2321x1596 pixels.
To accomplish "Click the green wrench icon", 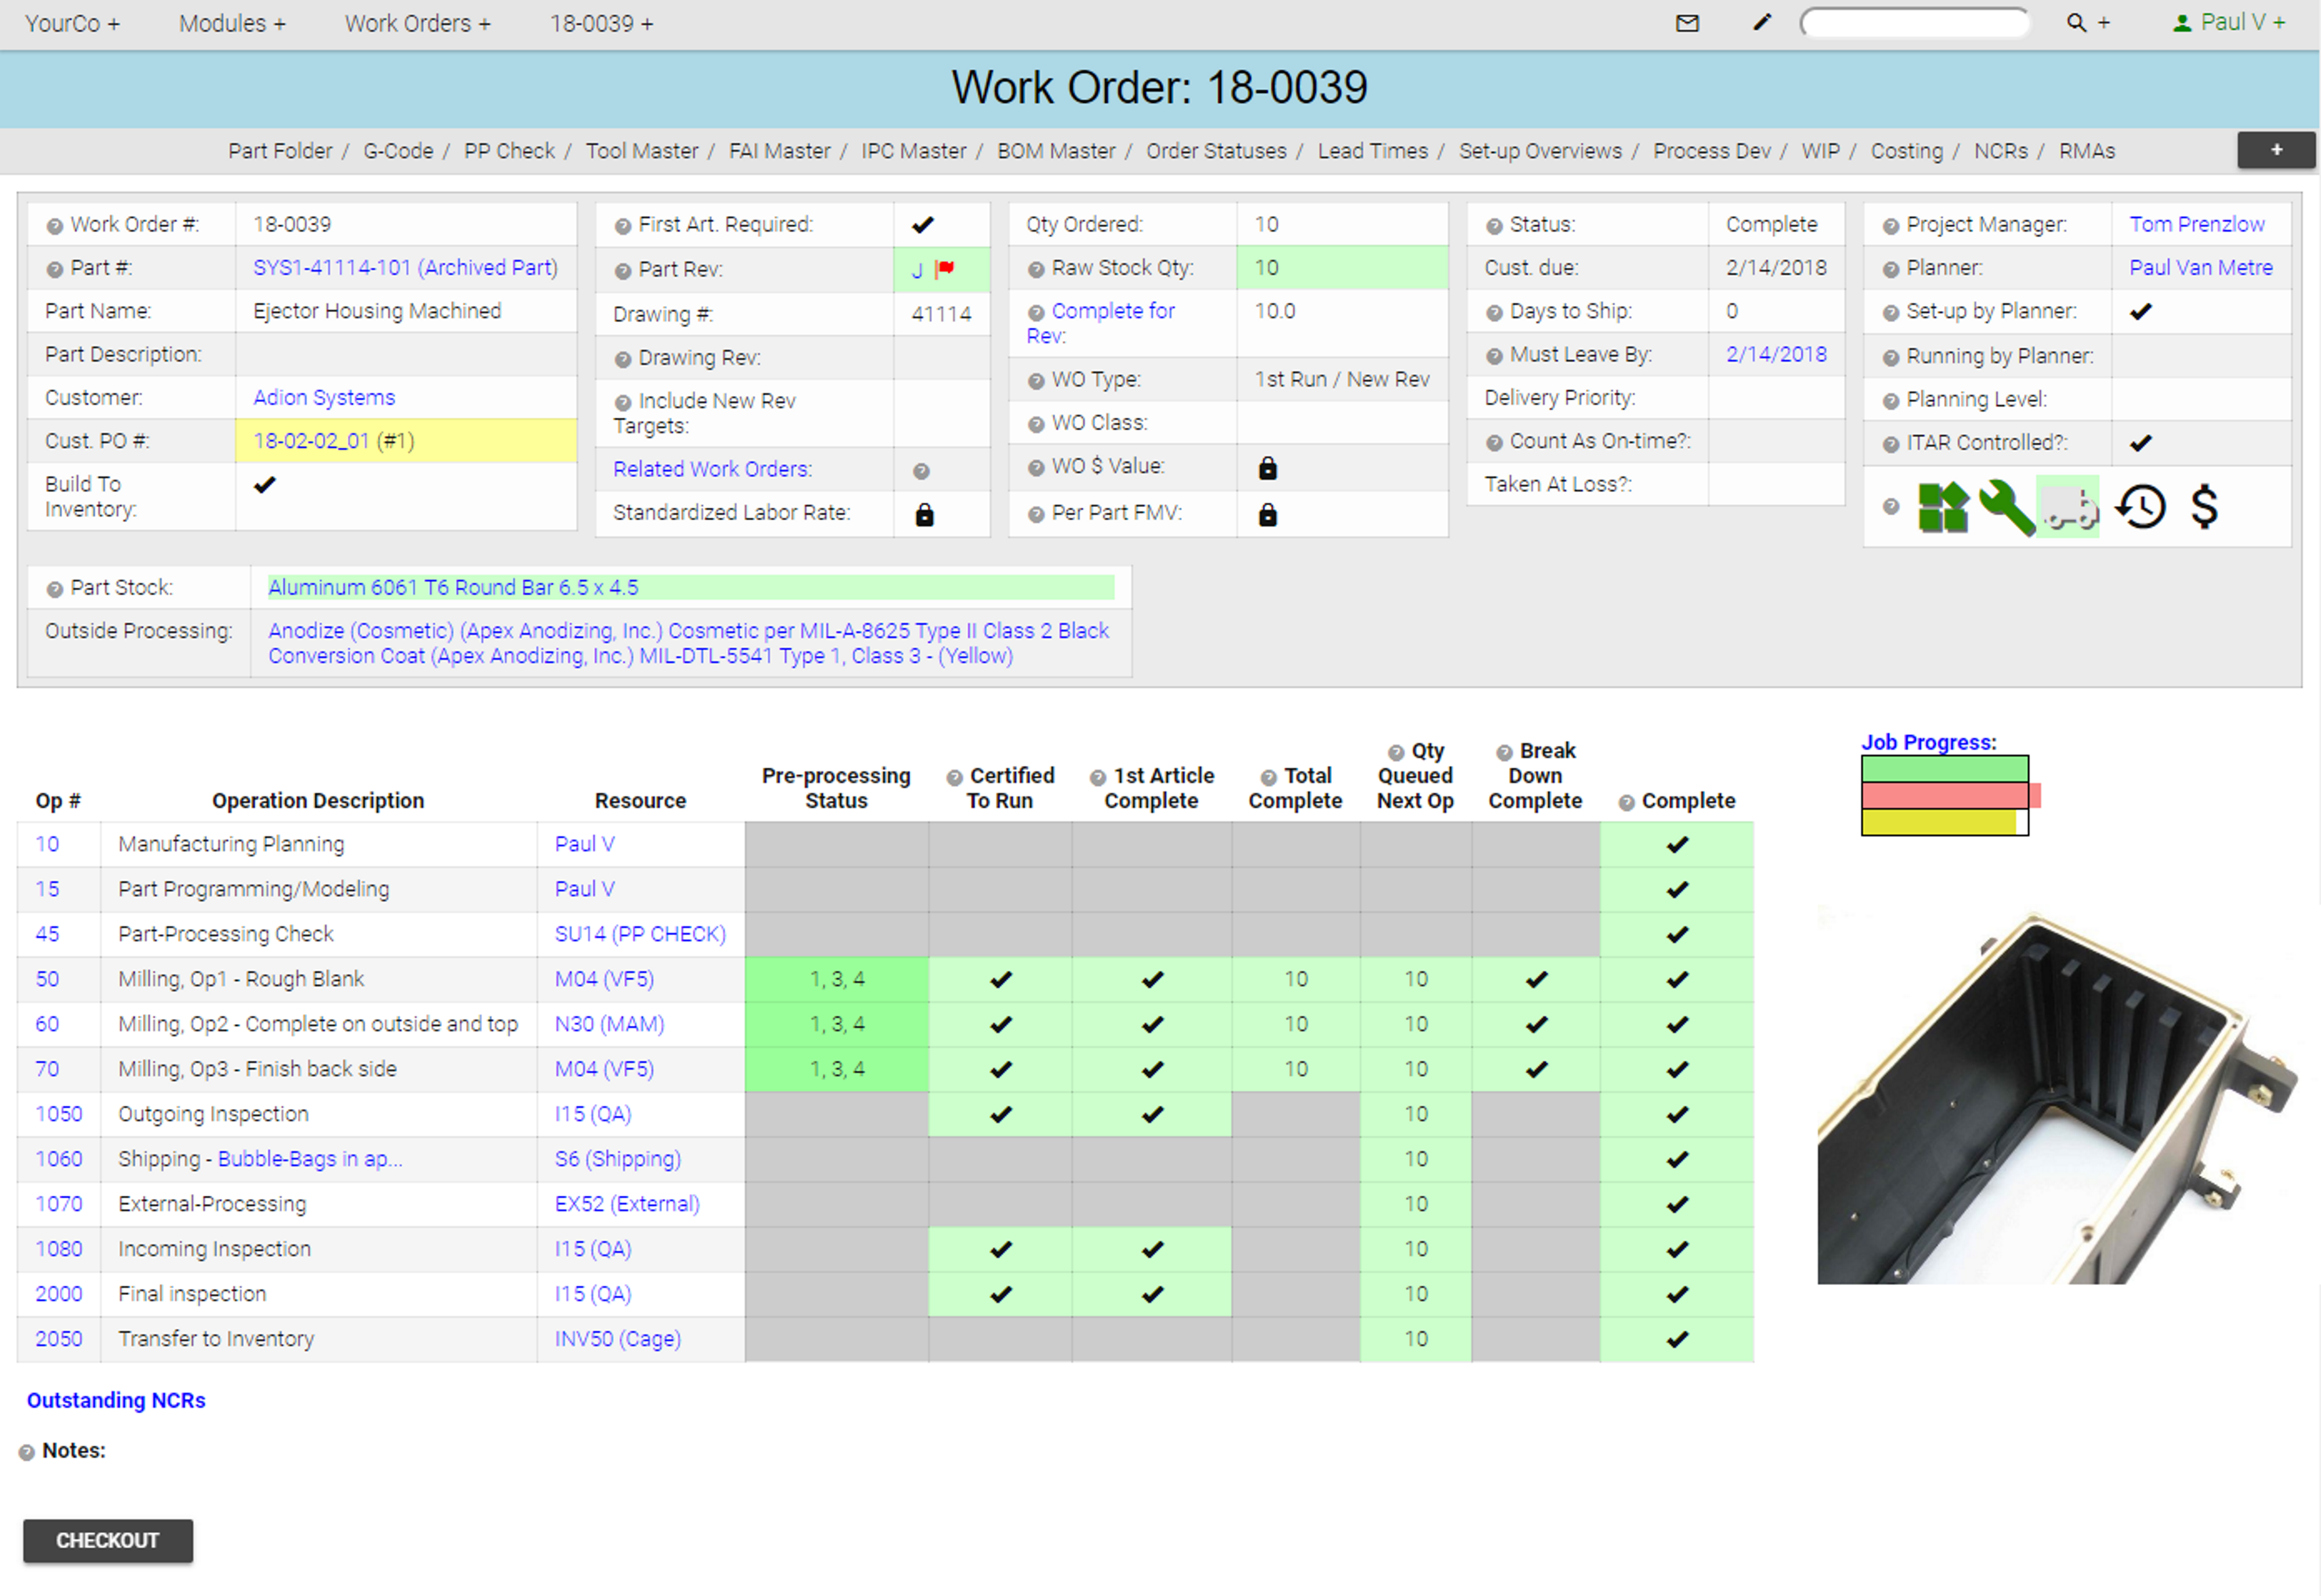I will coord(2006,507).
